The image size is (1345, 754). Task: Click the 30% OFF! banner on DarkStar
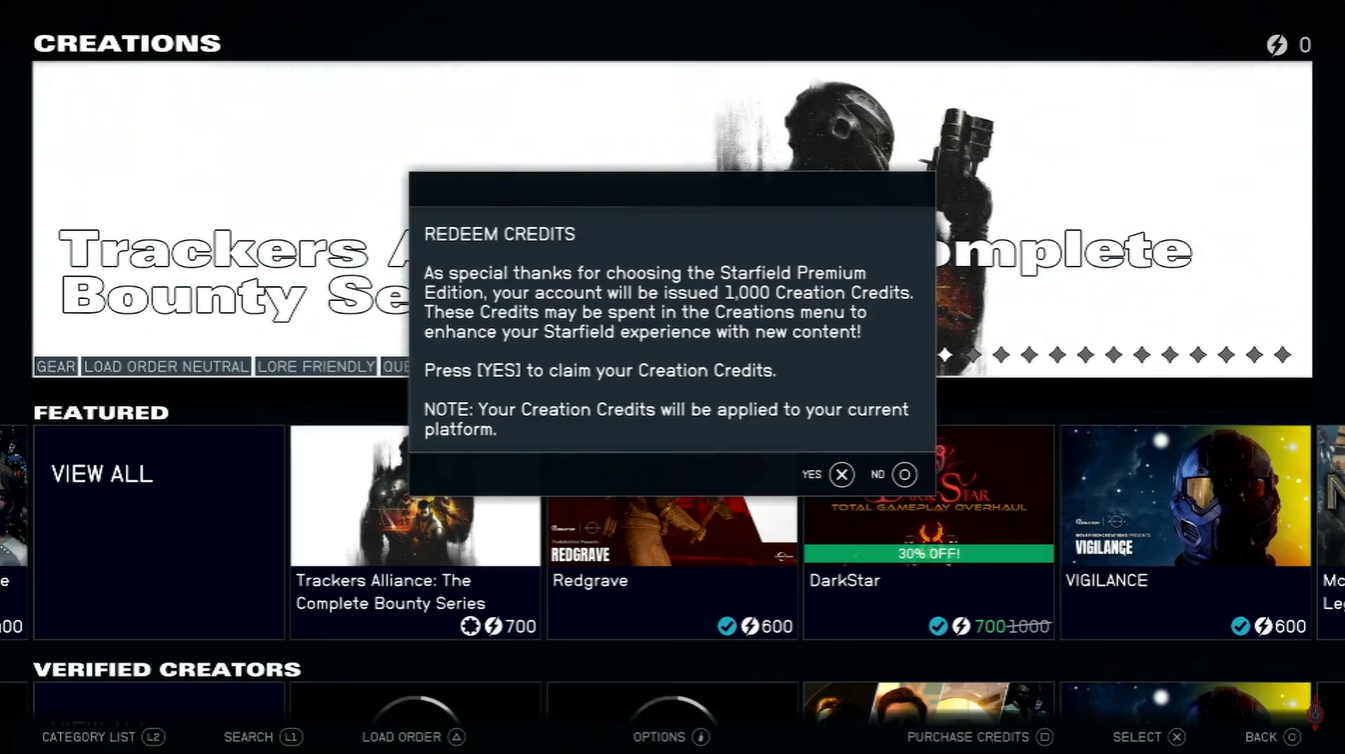point(929,553)
